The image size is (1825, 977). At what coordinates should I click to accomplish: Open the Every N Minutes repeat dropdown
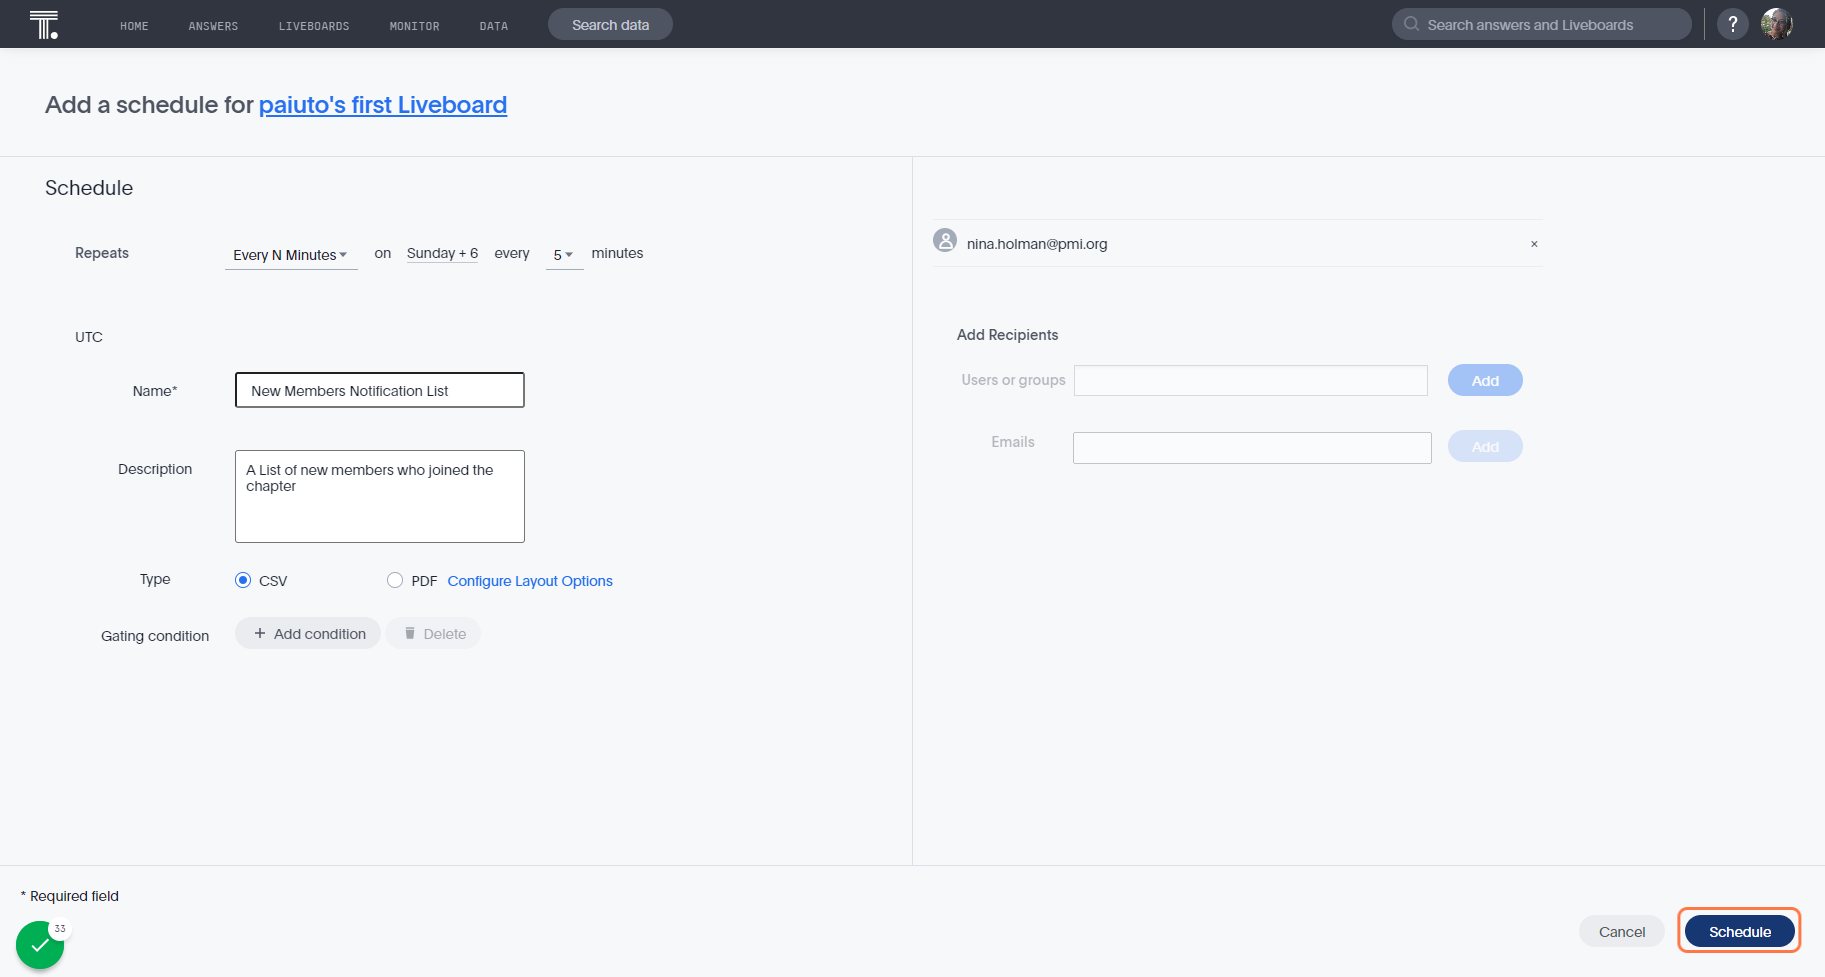point(290,255)
